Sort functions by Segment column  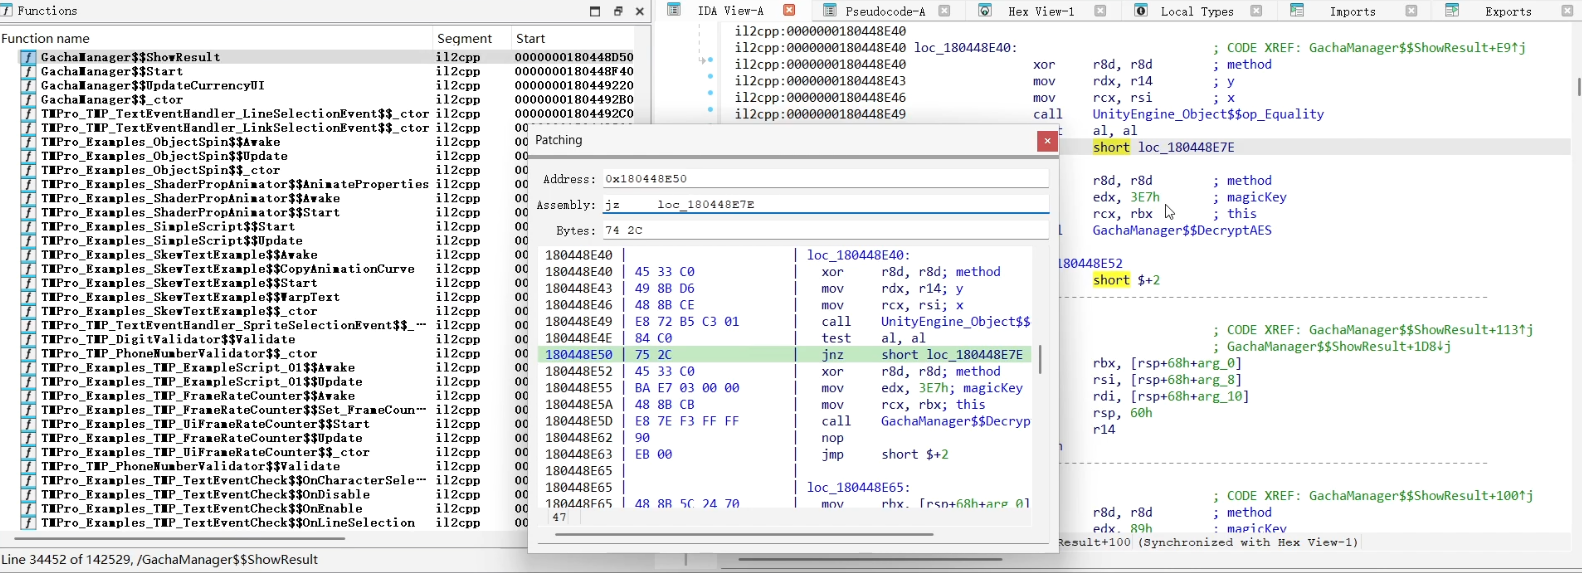tap(464, 38)
